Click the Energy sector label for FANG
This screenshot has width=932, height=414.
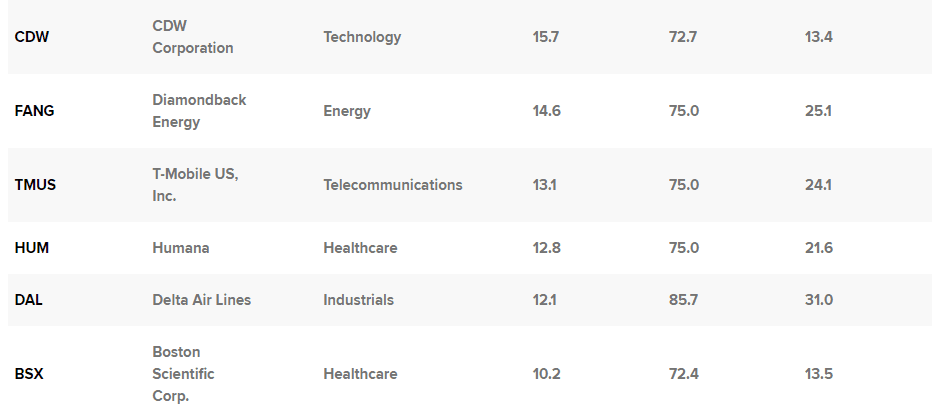coord(347,111)
